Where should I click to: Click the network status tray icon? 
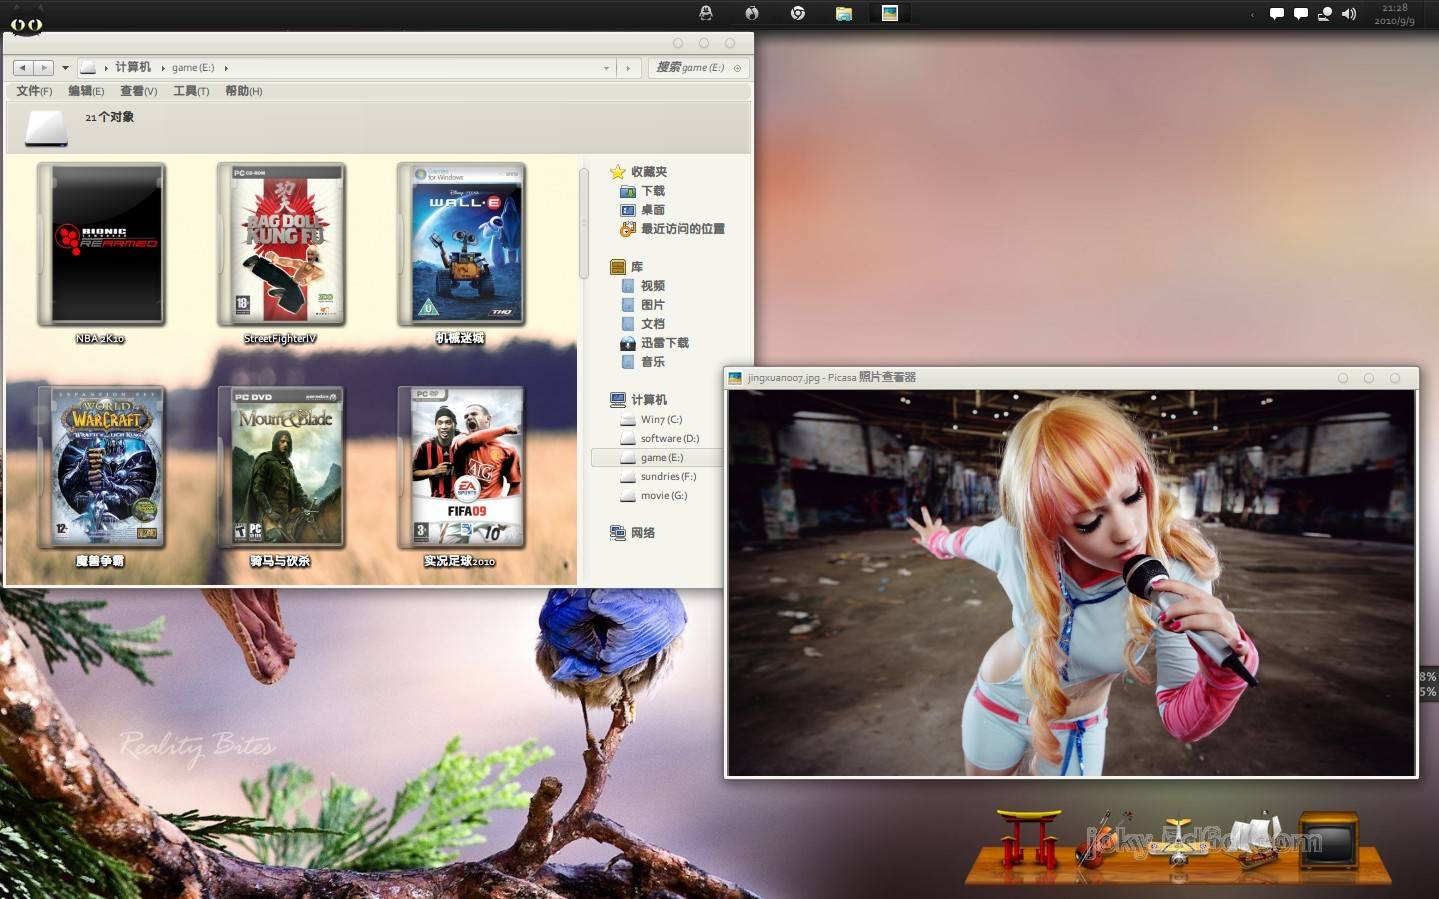pos(1325,14)
